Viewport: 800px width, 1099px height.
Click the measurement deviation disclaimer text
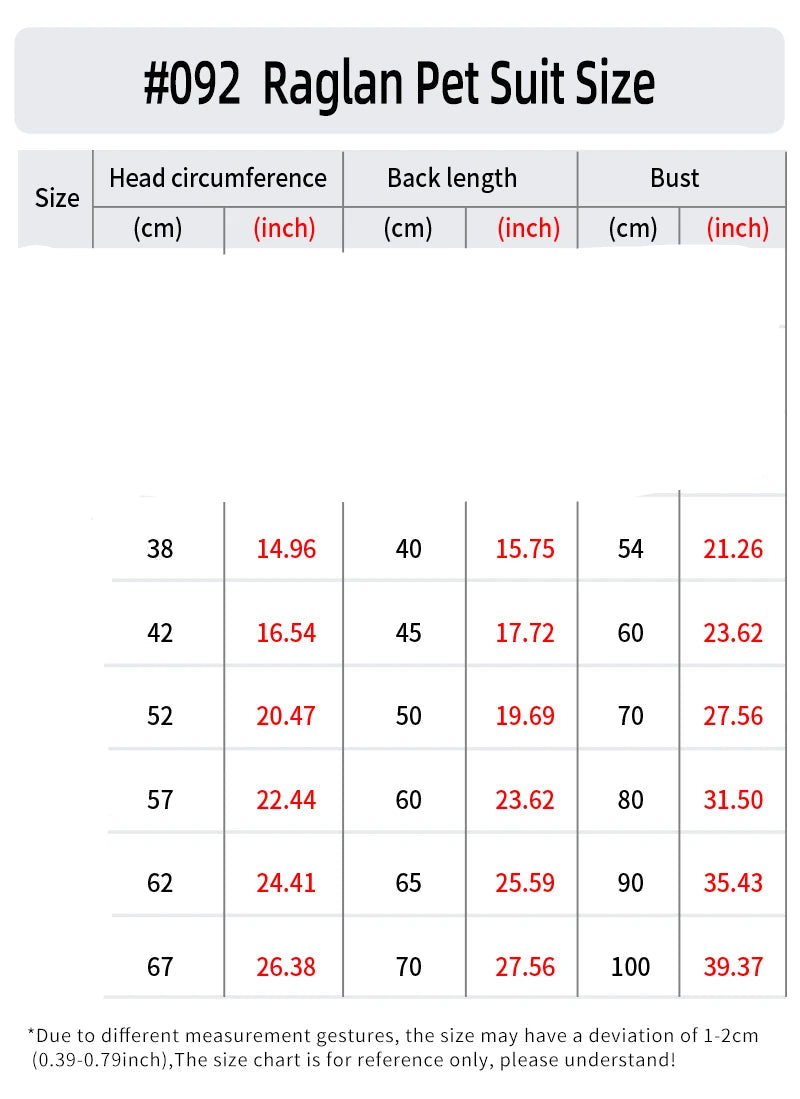click(x=392, y=1047)
